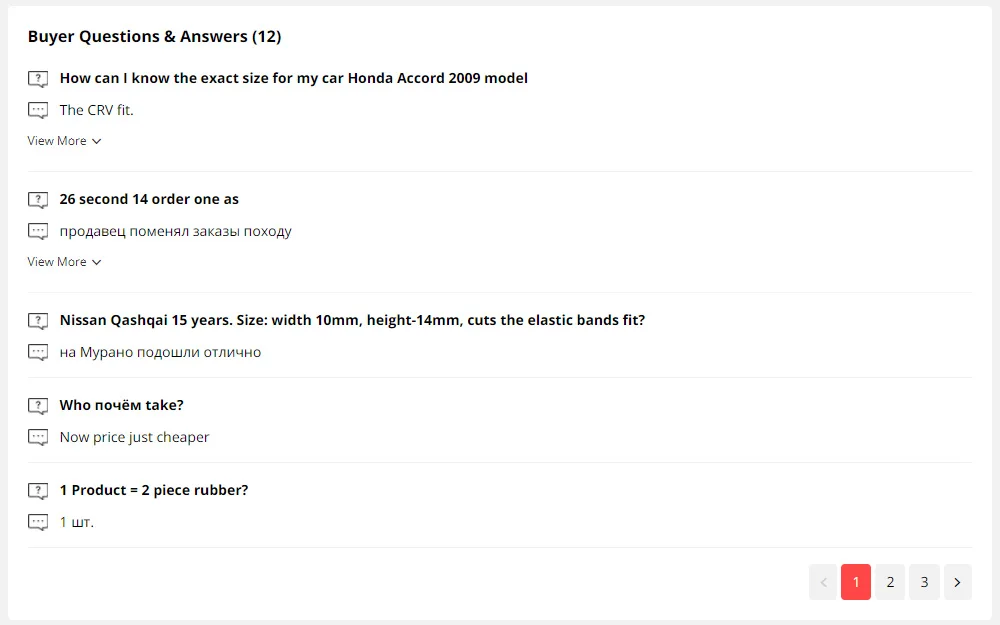The width and height of the screenshot is (1000, 625).
Task: Go to page 3 of buyer questions
Action: coord(924,582)
